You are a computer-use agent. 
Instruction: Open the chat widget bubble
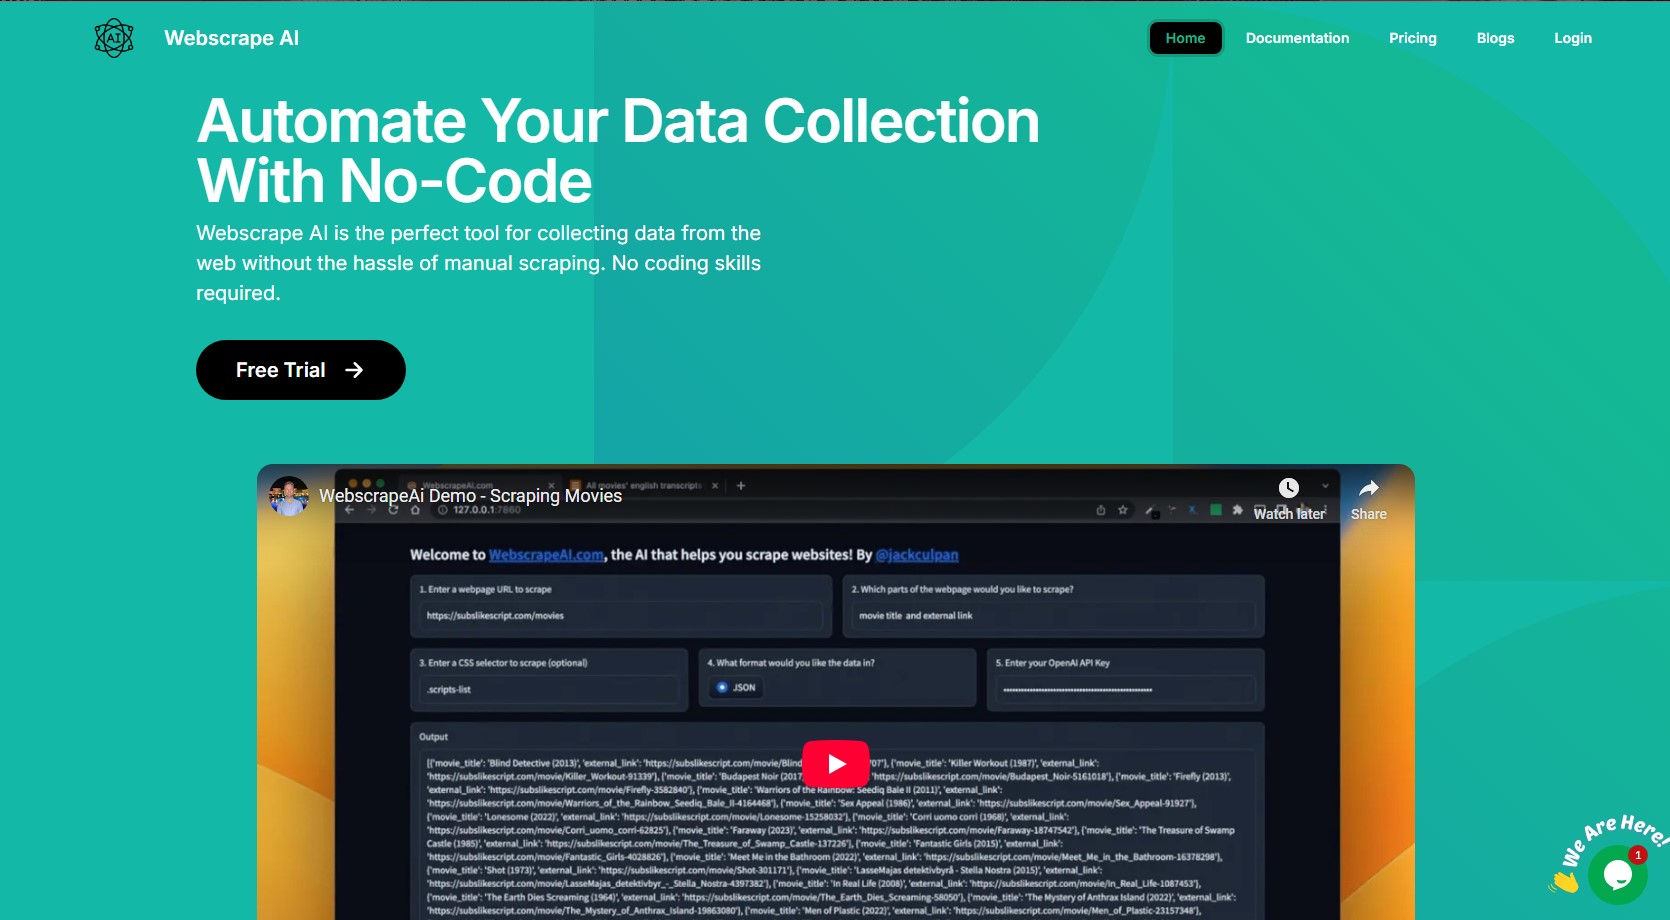(x=1617, y=875)
